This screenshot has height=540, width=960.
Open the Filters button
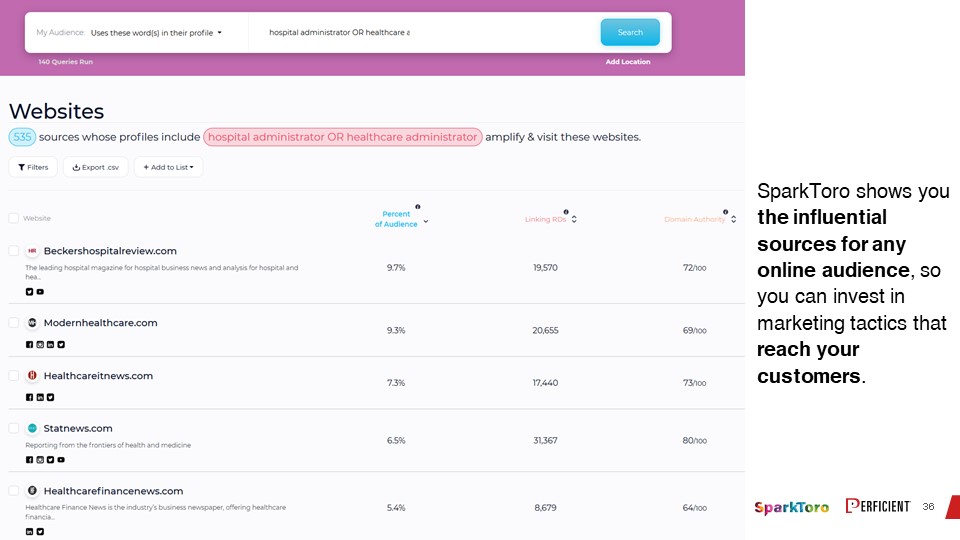pos(33,167)
